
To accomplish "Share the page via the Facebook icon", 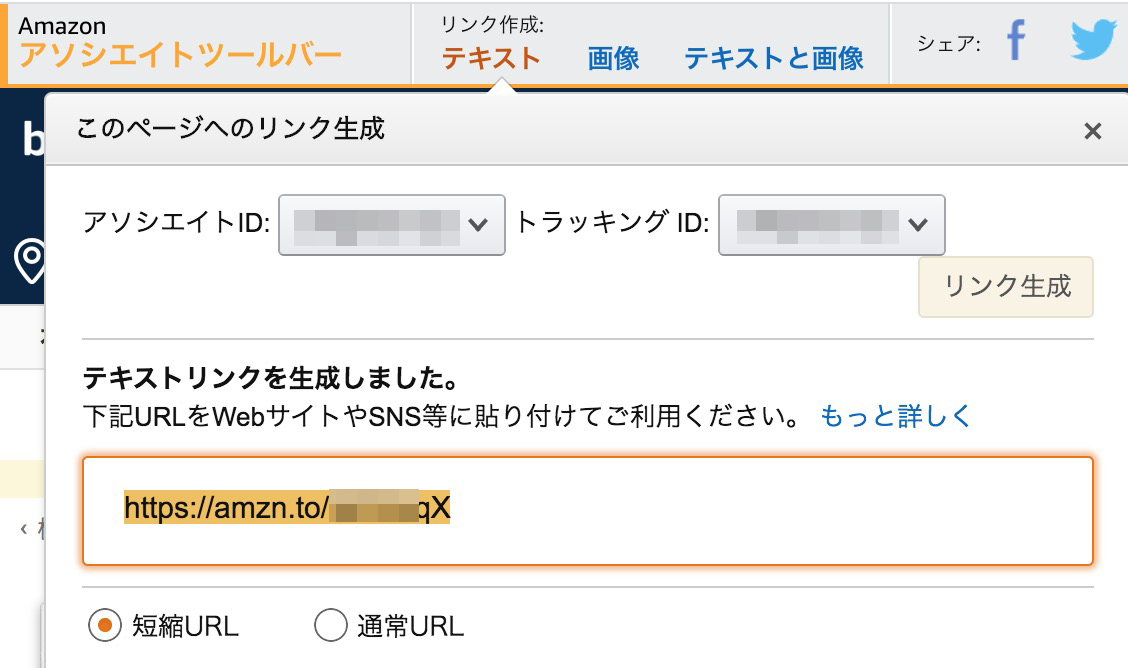I will point(1017,42).
